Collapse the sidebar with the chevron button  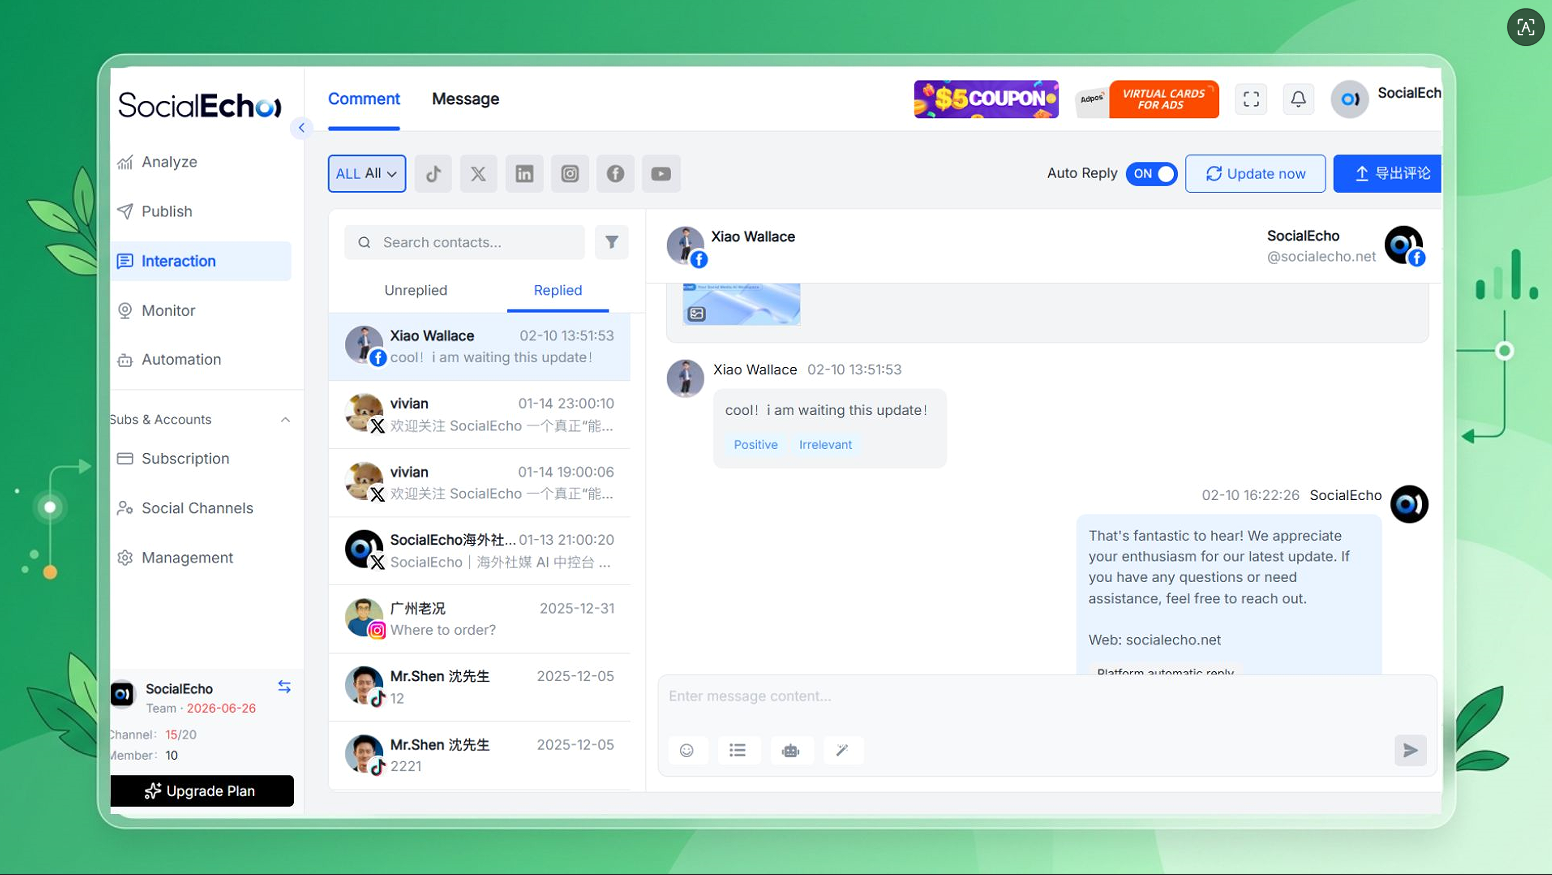coord(301,128)
